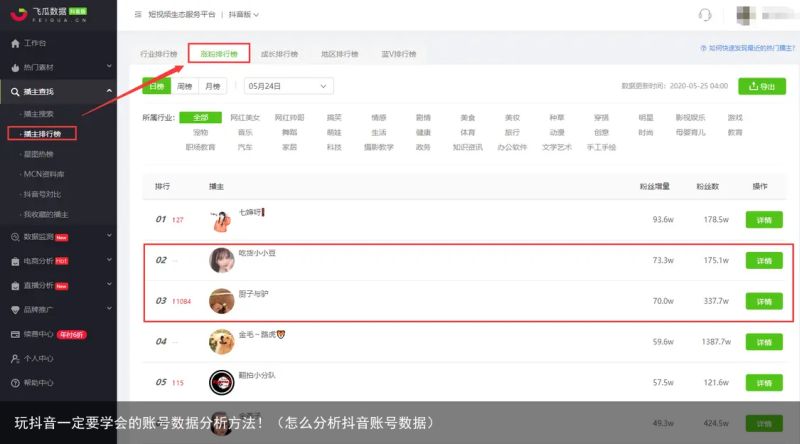The width and height of the screenshot is (800, 444).
Task: Filter by 游戏 industry
Action: click(735, 117)
